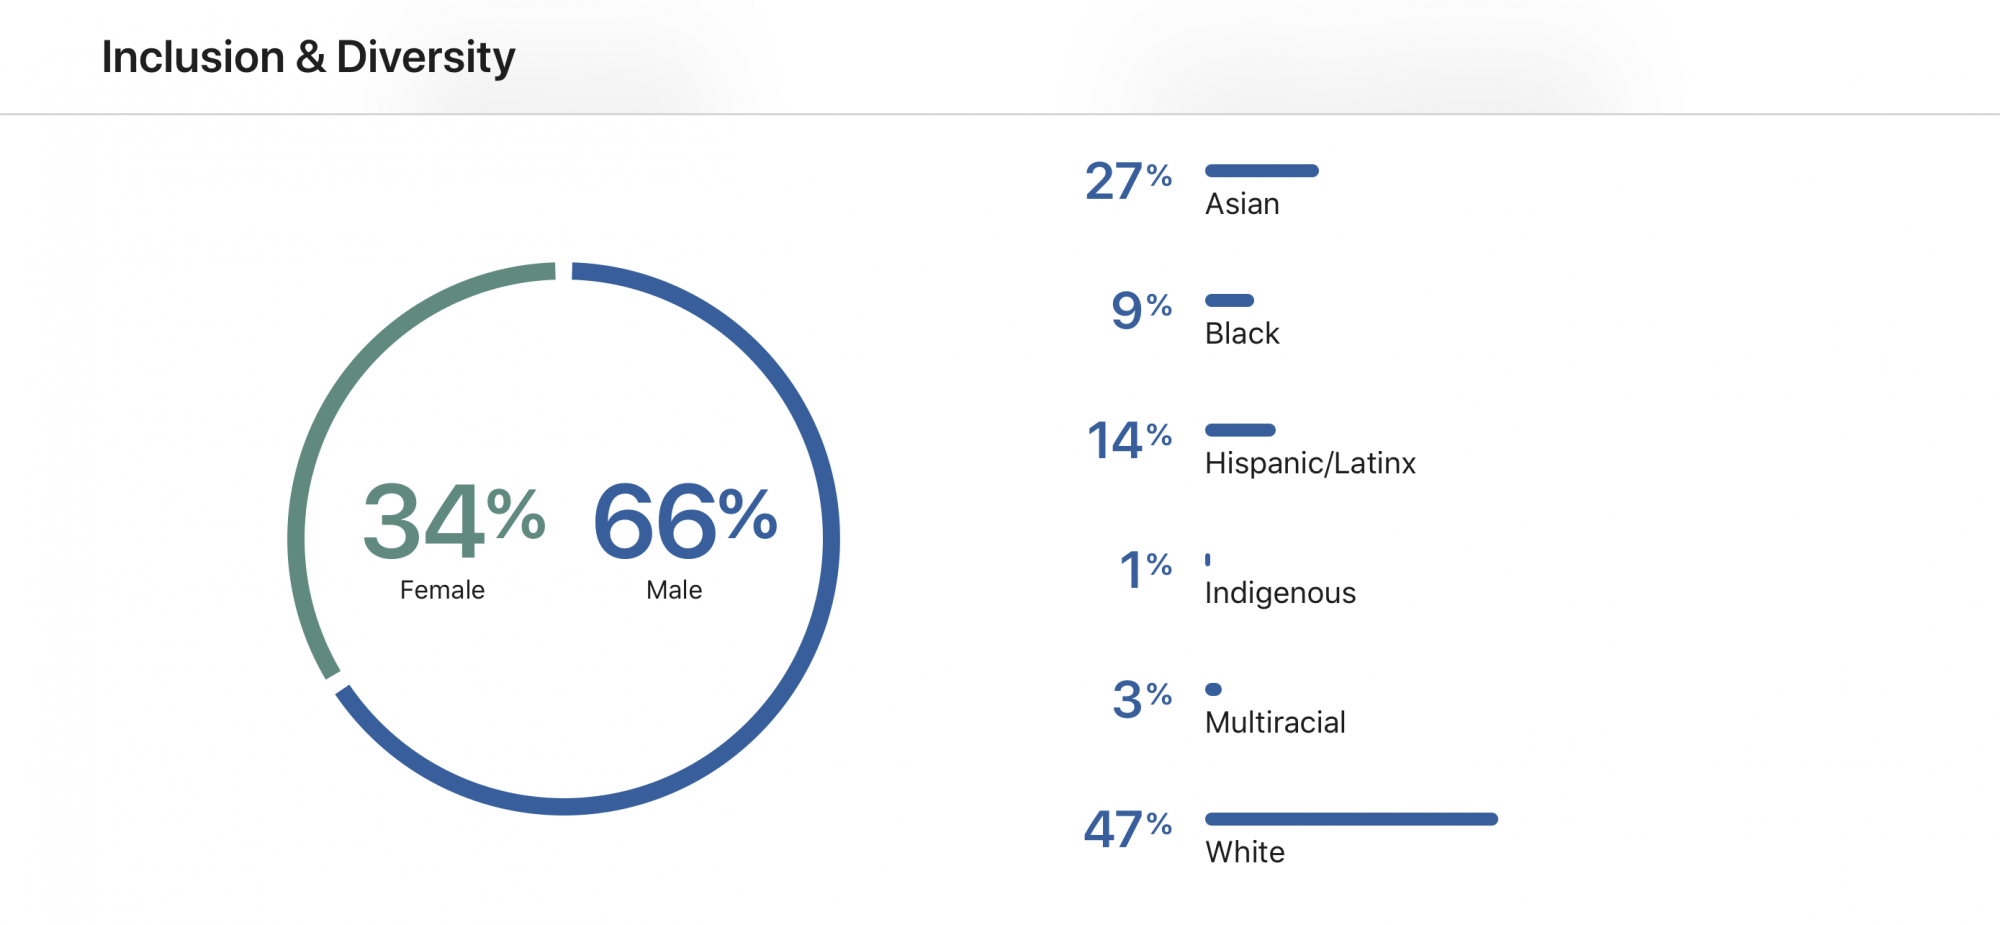Select the 47% White value
Image resolution: width=2000 pixels, height=925 pixels.
click(x=1128, y=829)
